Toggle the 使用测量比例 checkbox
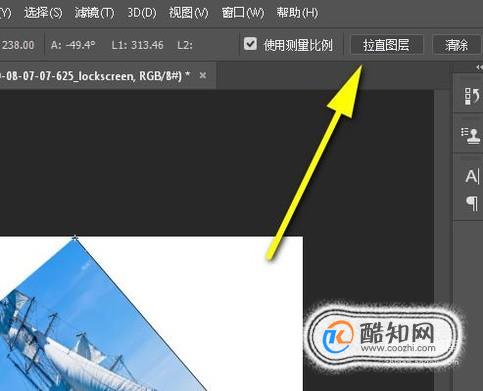 [x=250, y=44]
